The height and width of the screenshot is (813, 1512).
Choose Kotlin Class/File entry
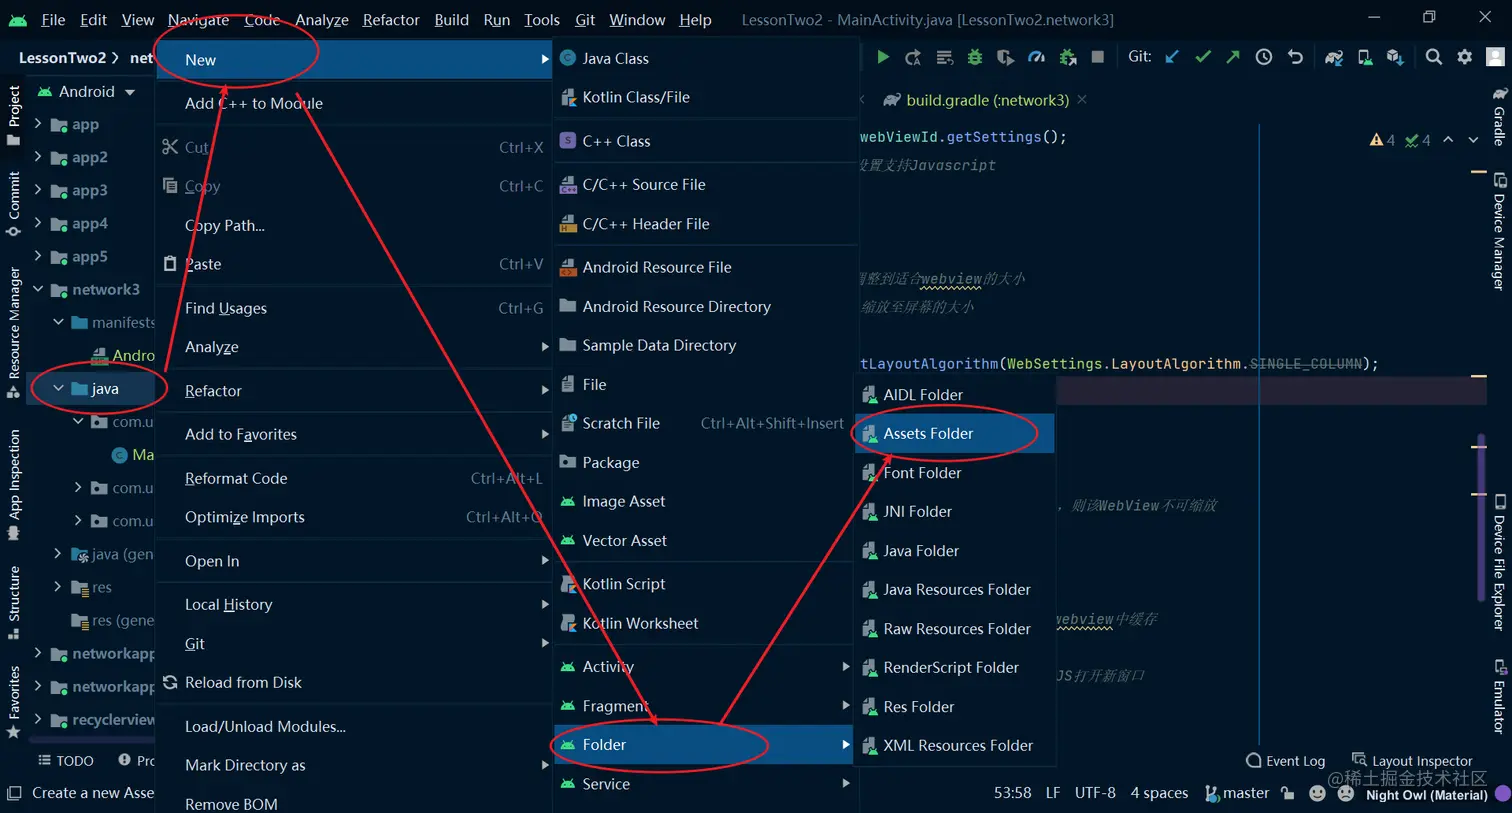click(x=706, y=97)
